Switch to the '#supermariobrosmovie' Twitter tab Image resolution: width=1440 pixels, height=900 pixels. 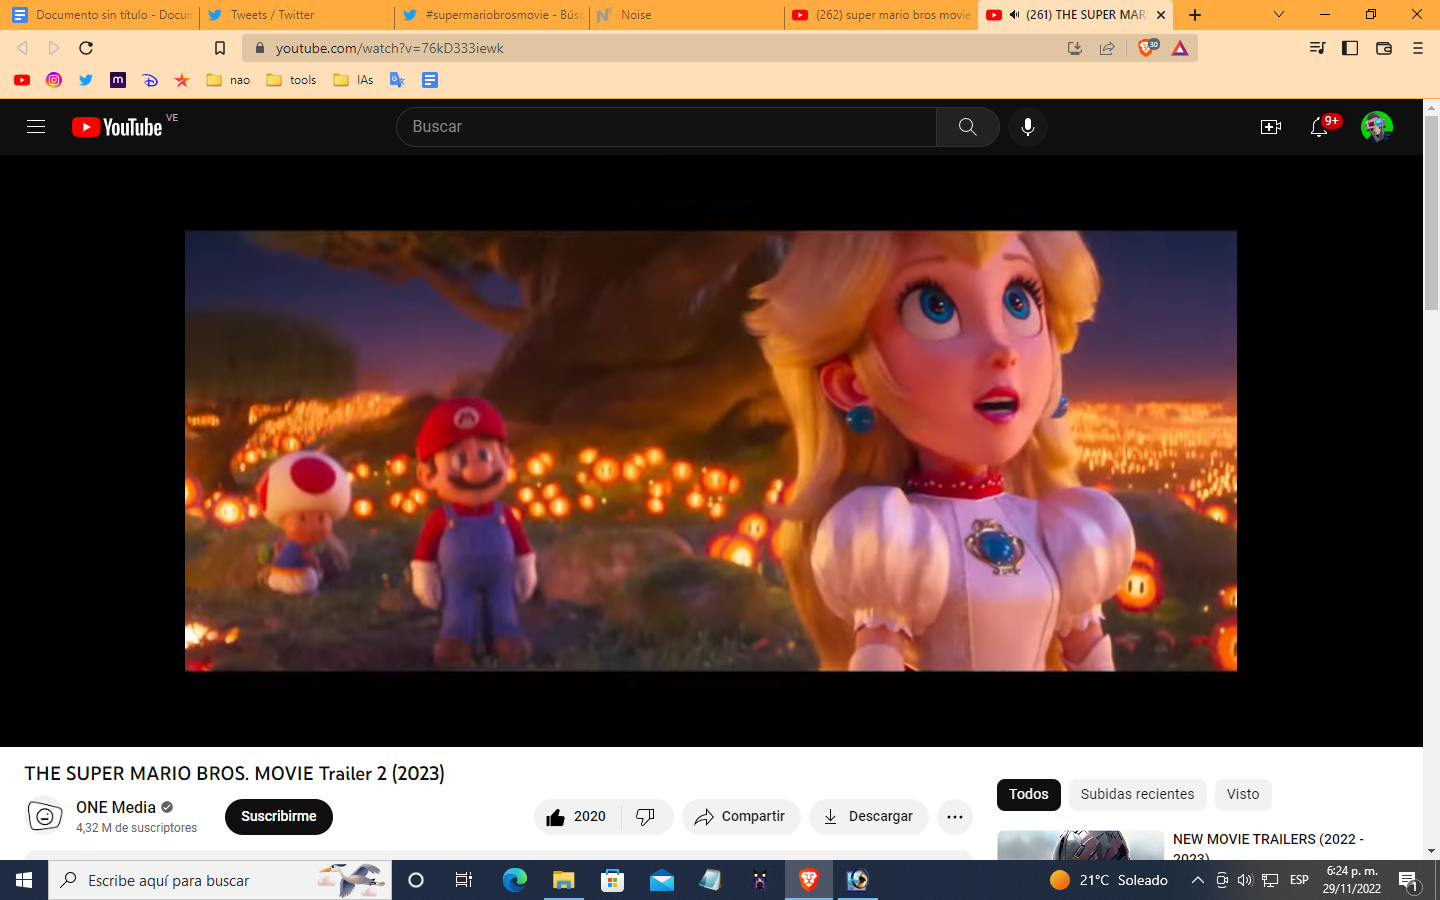(x=492, y=15)
